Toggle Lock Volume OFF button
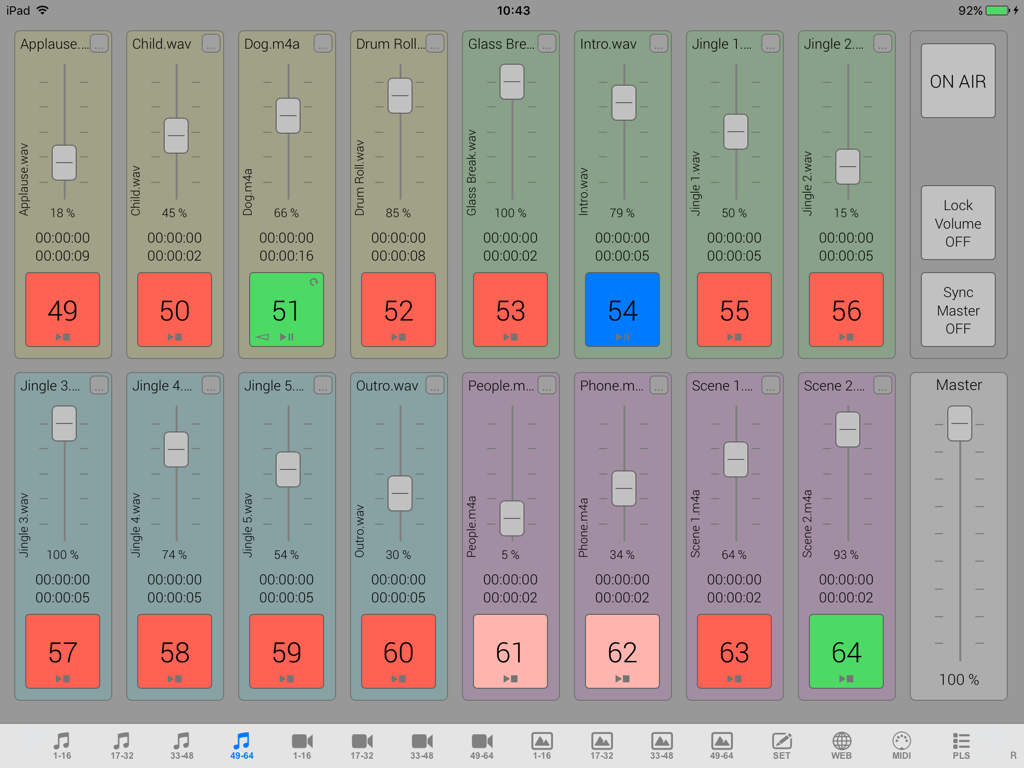The height and width of the screenshot is (768, 1024). (958, 223)
